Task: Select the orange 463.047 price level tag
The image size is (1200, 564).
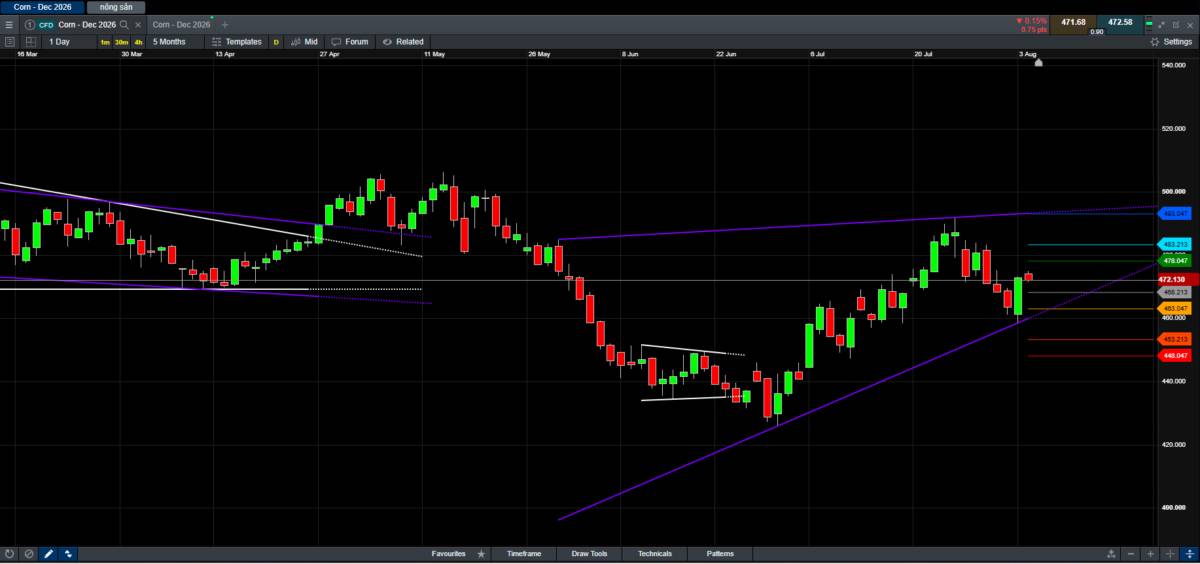Action: pyautogui.click(x=1172, y=309)
